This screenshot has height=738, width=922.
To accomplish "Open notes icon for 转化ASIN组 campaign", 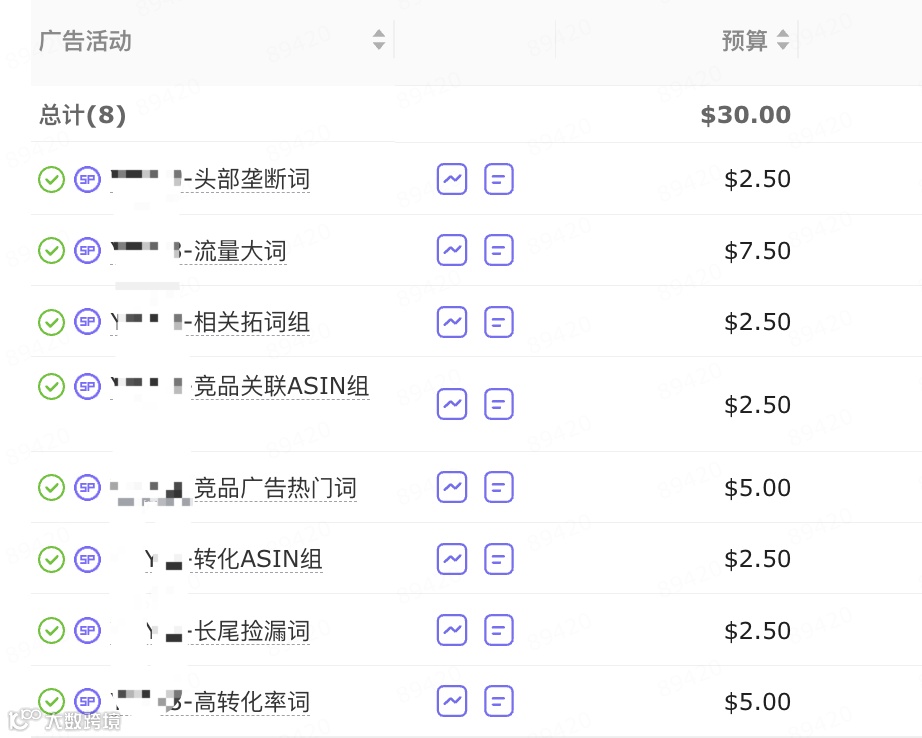I will tap(499, 559).
